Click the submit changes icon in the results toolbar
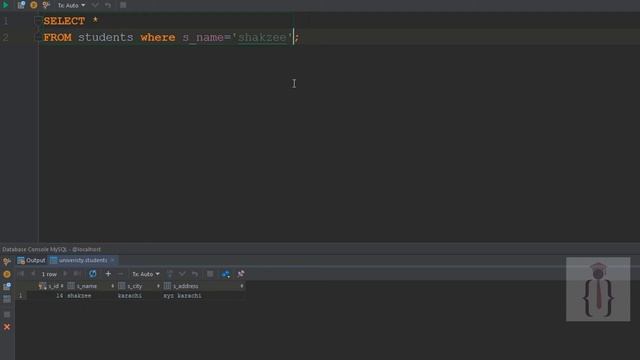 tap(170, 274)
